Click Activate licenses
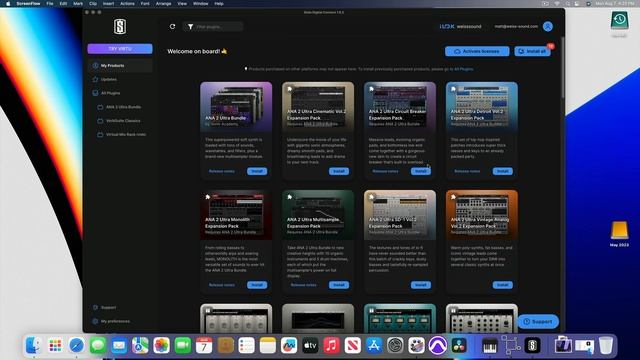 (x=477, y=51)
